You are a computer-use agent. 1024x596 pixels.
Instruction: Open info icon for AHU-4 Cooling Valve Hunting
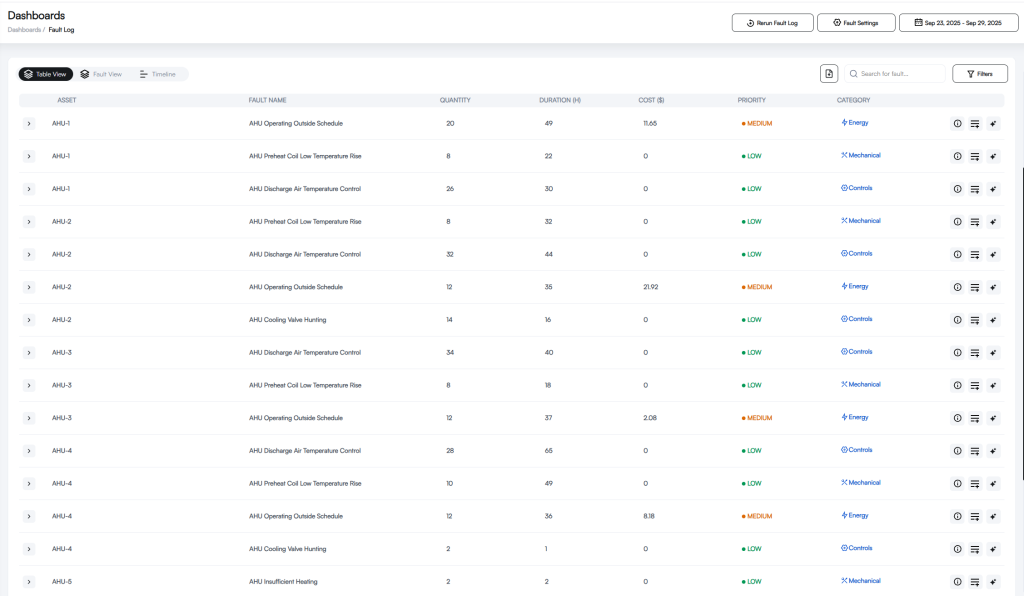[x=957, y=549]
